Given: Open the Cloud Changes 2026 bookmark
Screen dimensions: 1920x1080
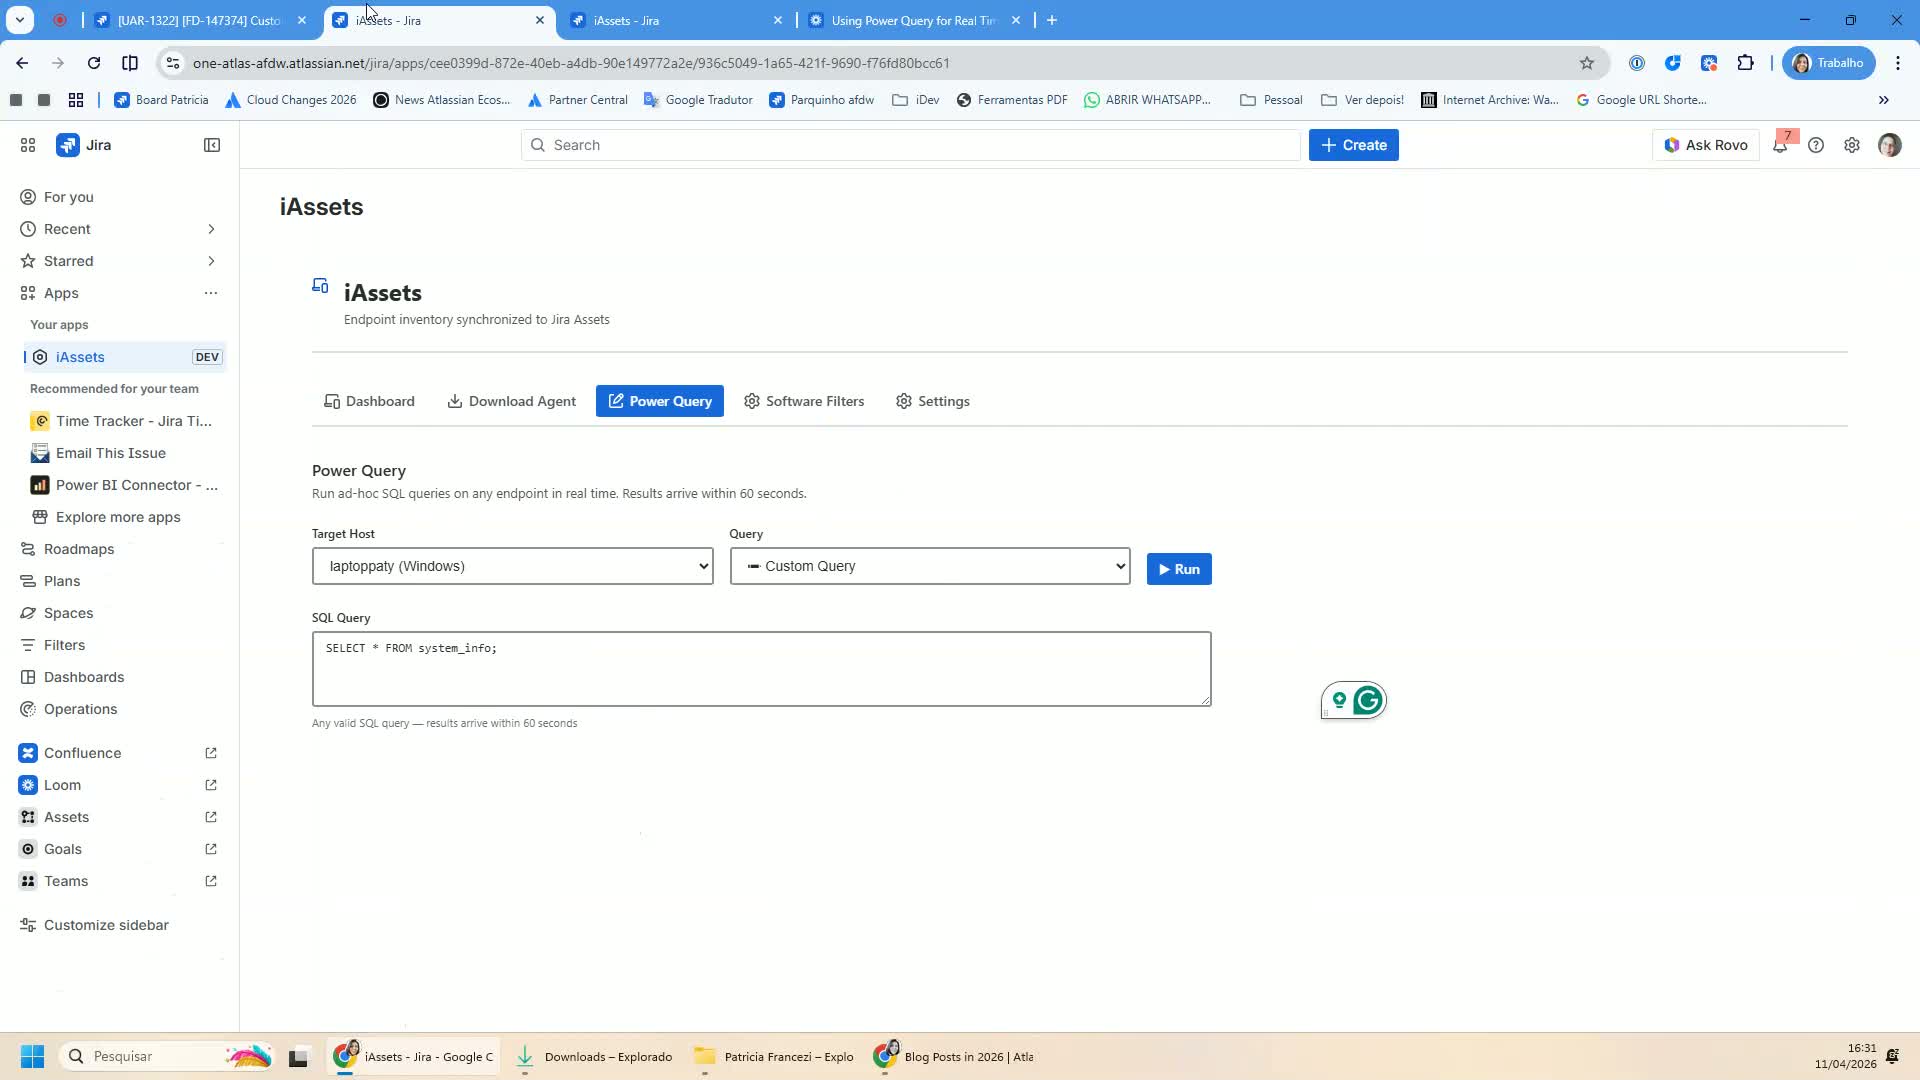Looking at the screenshot, I should pos(290,100).
